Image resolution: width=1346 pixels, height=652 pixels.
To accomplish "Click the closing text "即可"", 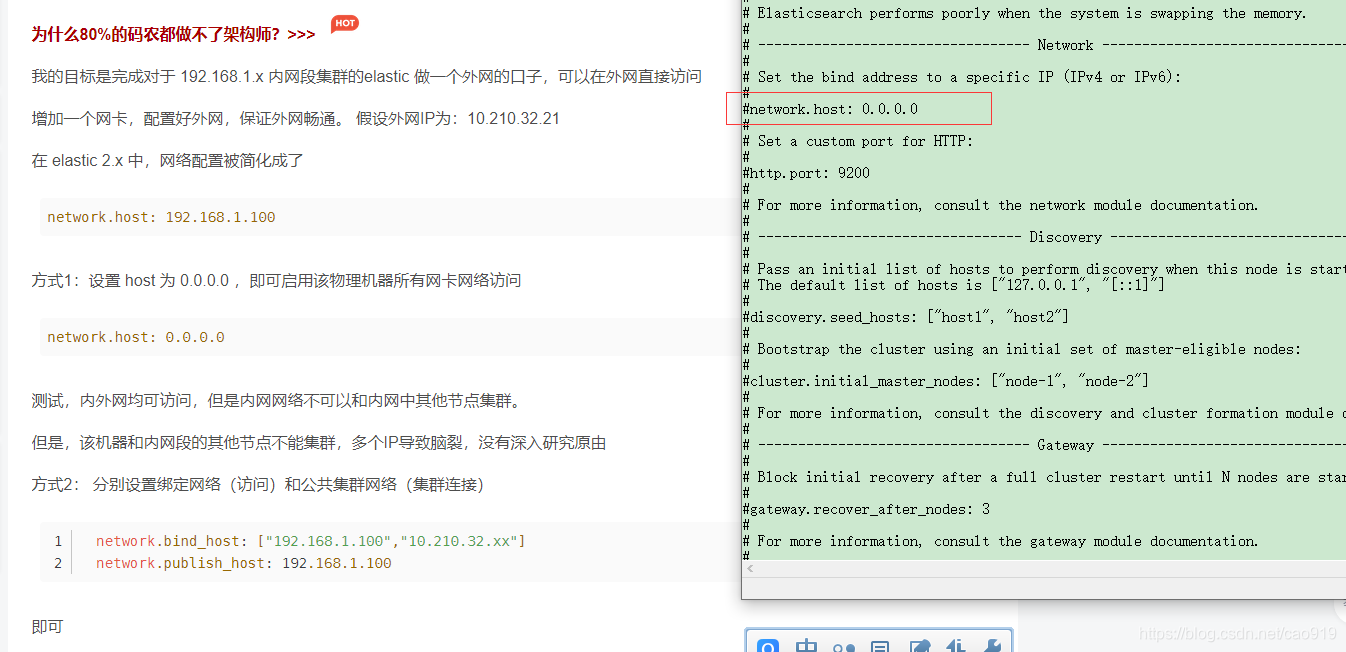I will coord(47,626).
